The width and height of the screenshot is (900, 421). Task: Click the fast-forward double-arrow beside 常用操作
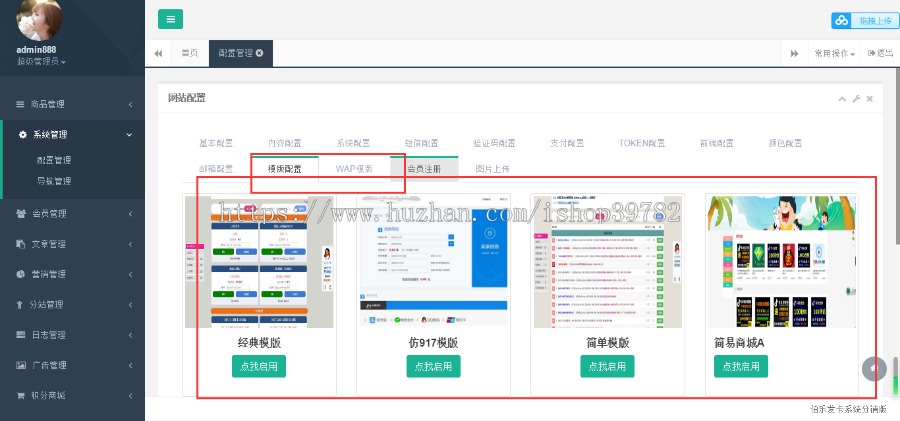[x=795, y=53]
